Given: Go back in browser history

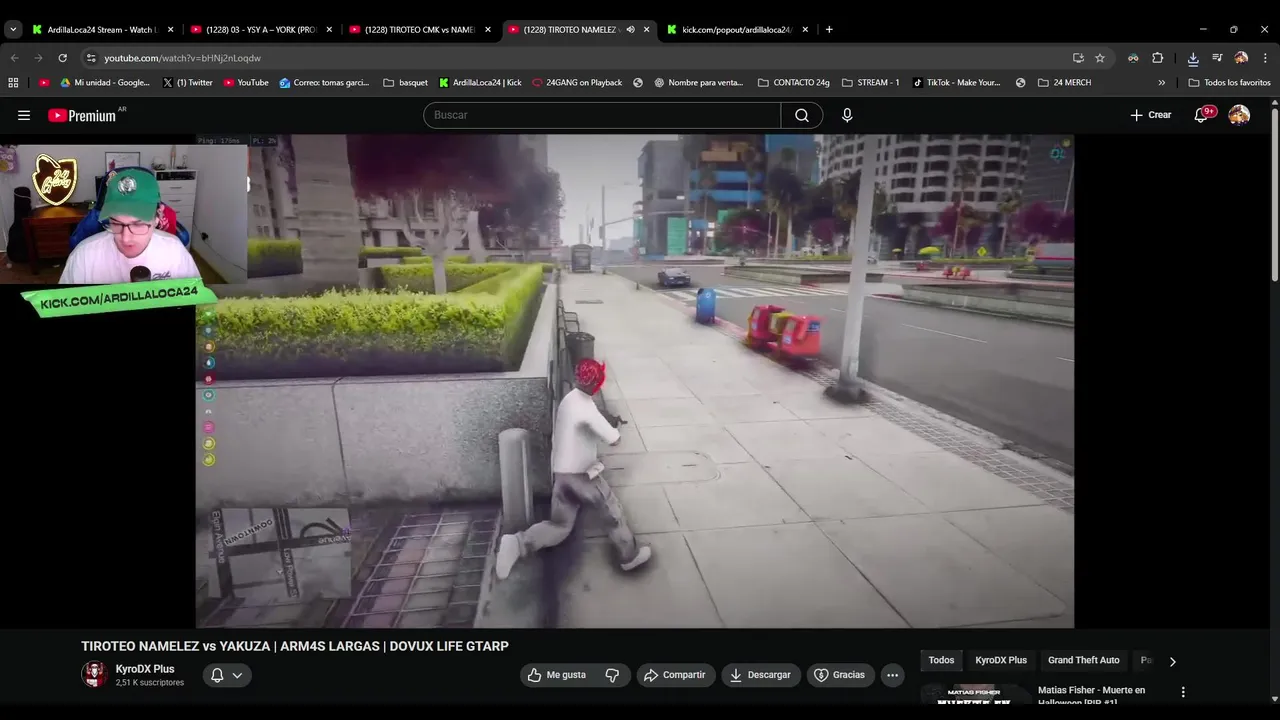Looking at the screenshot, I should tap(14, 58).
